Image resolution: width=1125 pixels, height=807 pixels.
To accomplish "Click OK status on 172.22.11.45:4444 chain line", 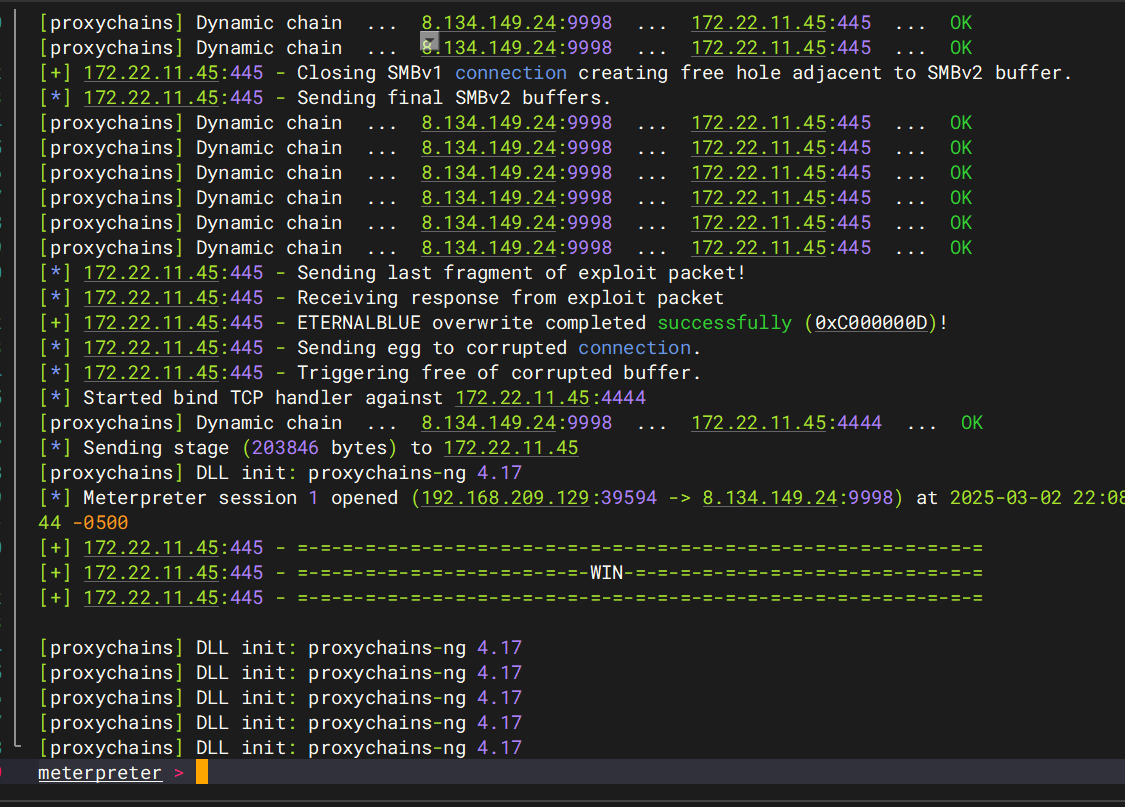I will click(x=972, y=423).
